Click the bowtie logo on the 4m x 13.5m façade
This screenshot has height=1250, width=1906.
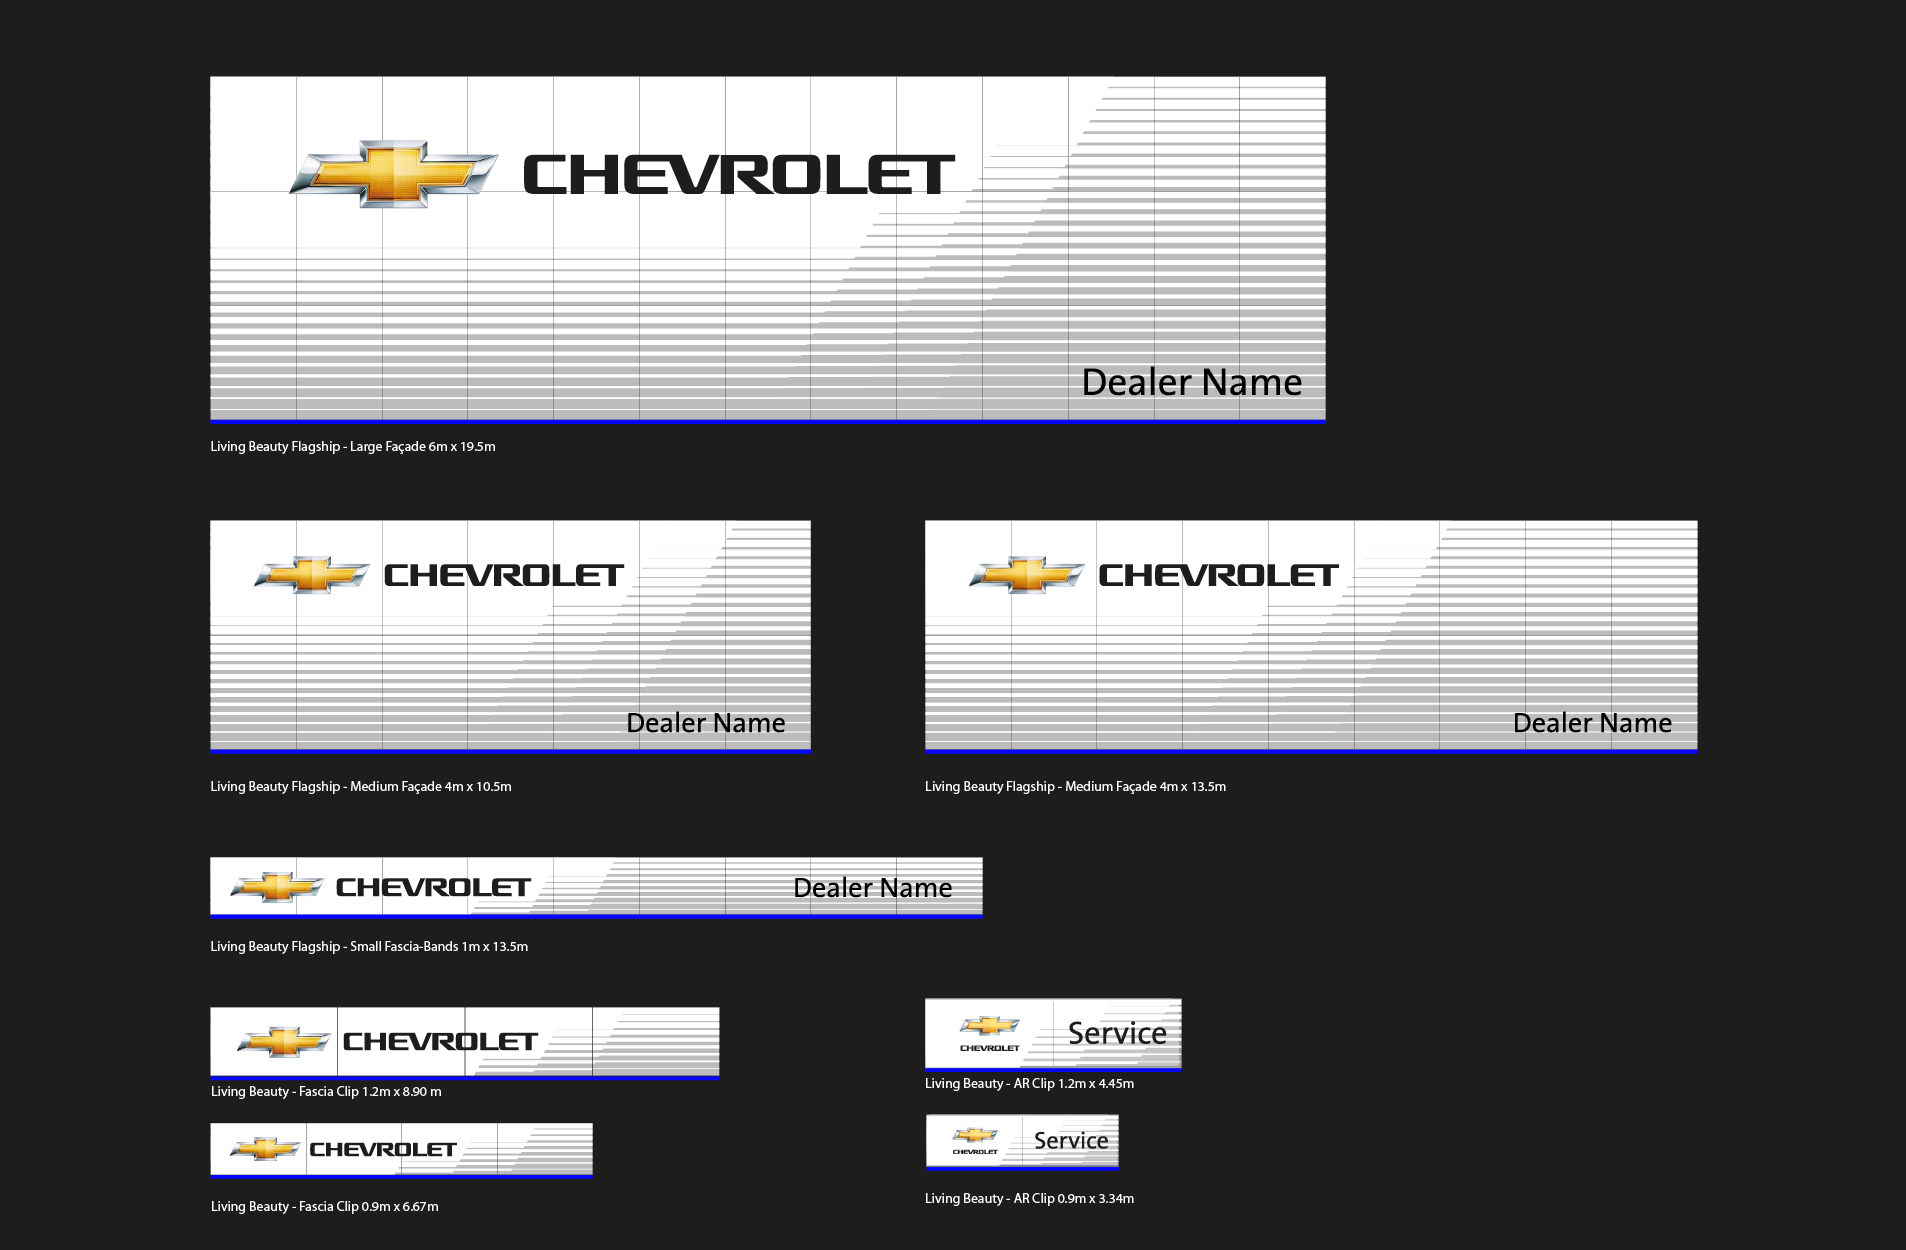(1026, 575)
